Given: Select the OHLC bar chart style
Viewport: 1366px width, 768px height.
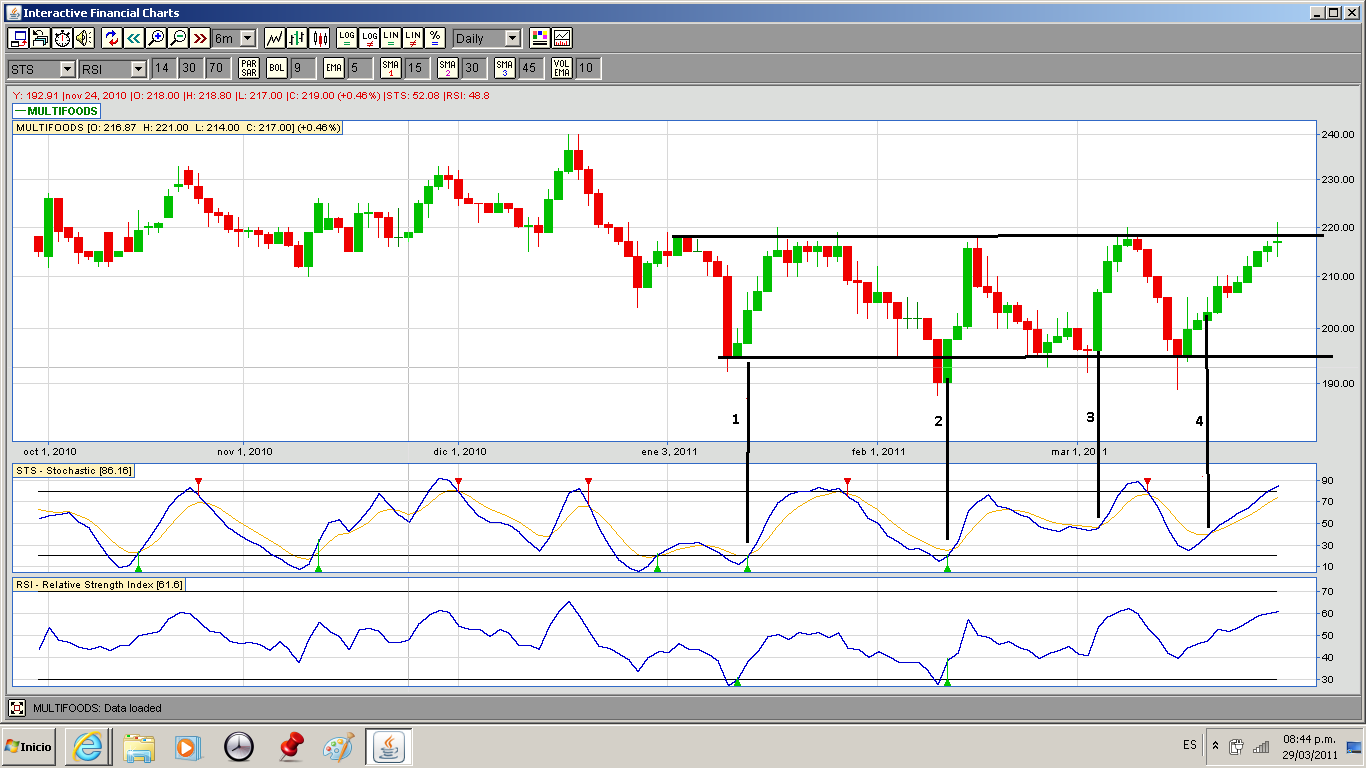Looking at the screenshot, I should coord(297,38).
